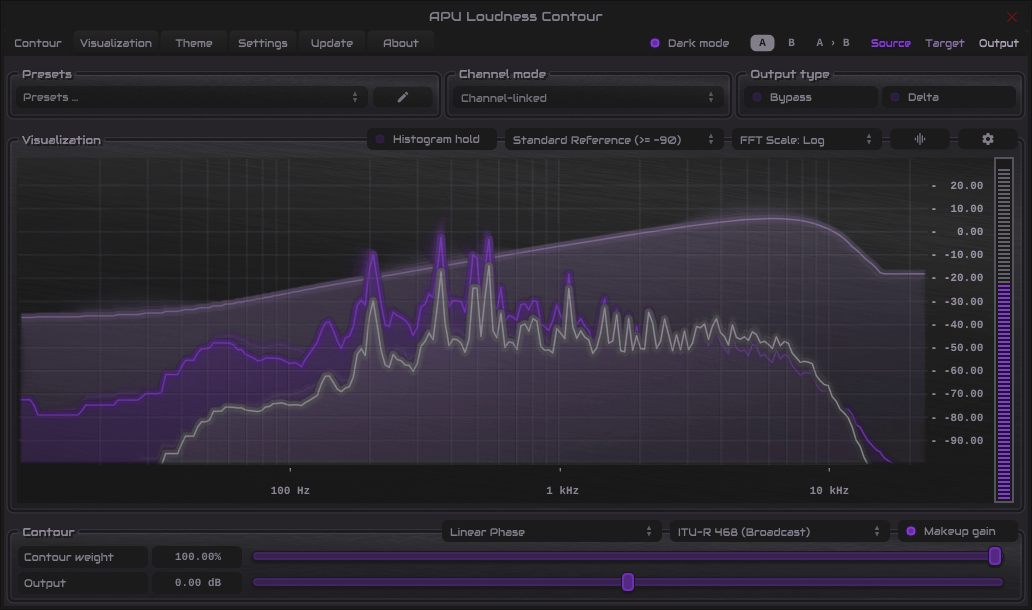Click the 10 kHz axis label
Screen dimensions: 1032x610
(829, 490)
